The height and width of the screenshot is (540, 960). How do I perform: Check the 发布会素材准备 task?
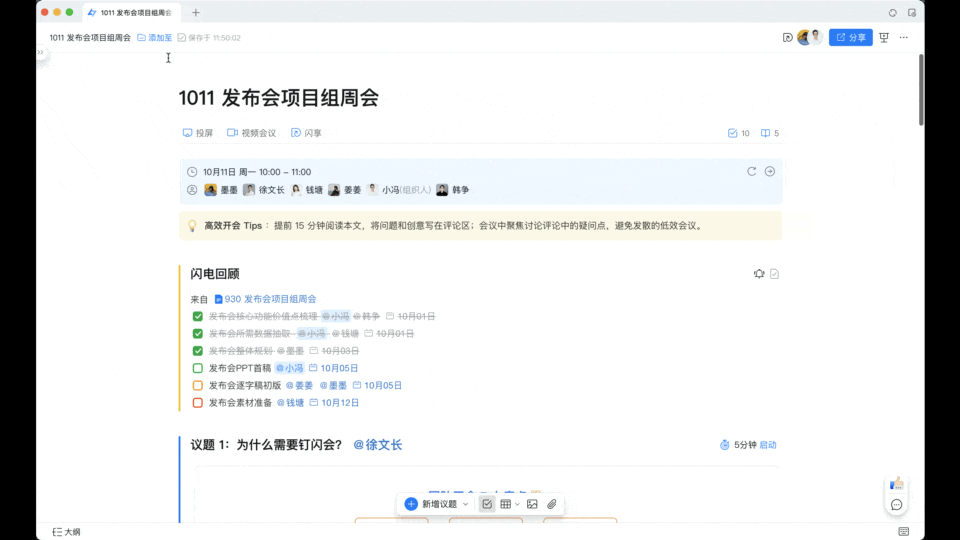click(x=198, y=402)
